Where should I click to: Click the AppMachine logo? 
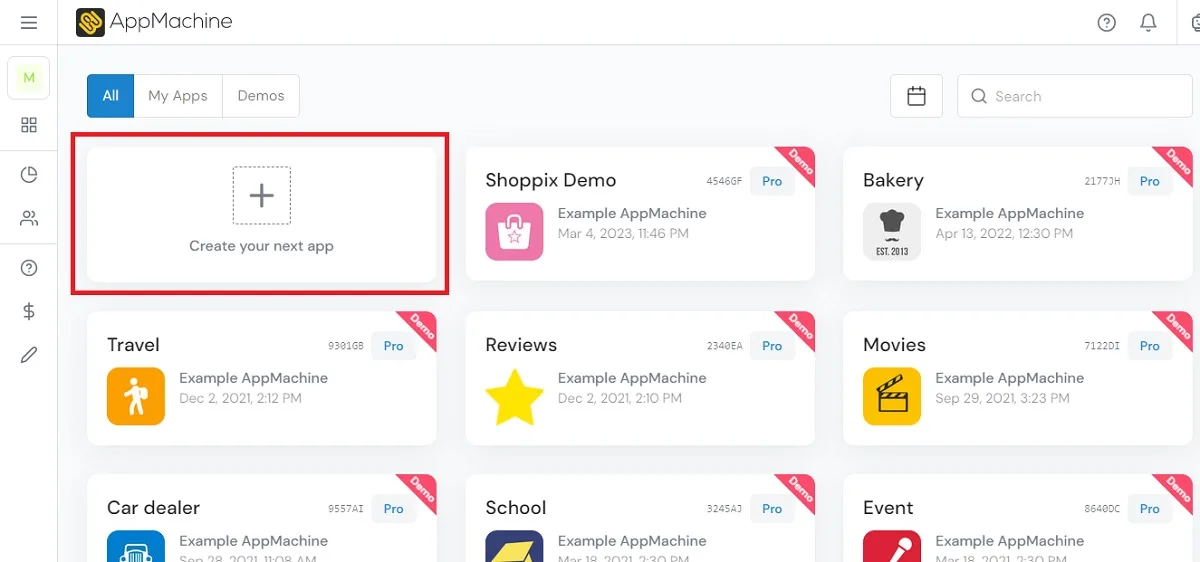click(x=154, y=22)
